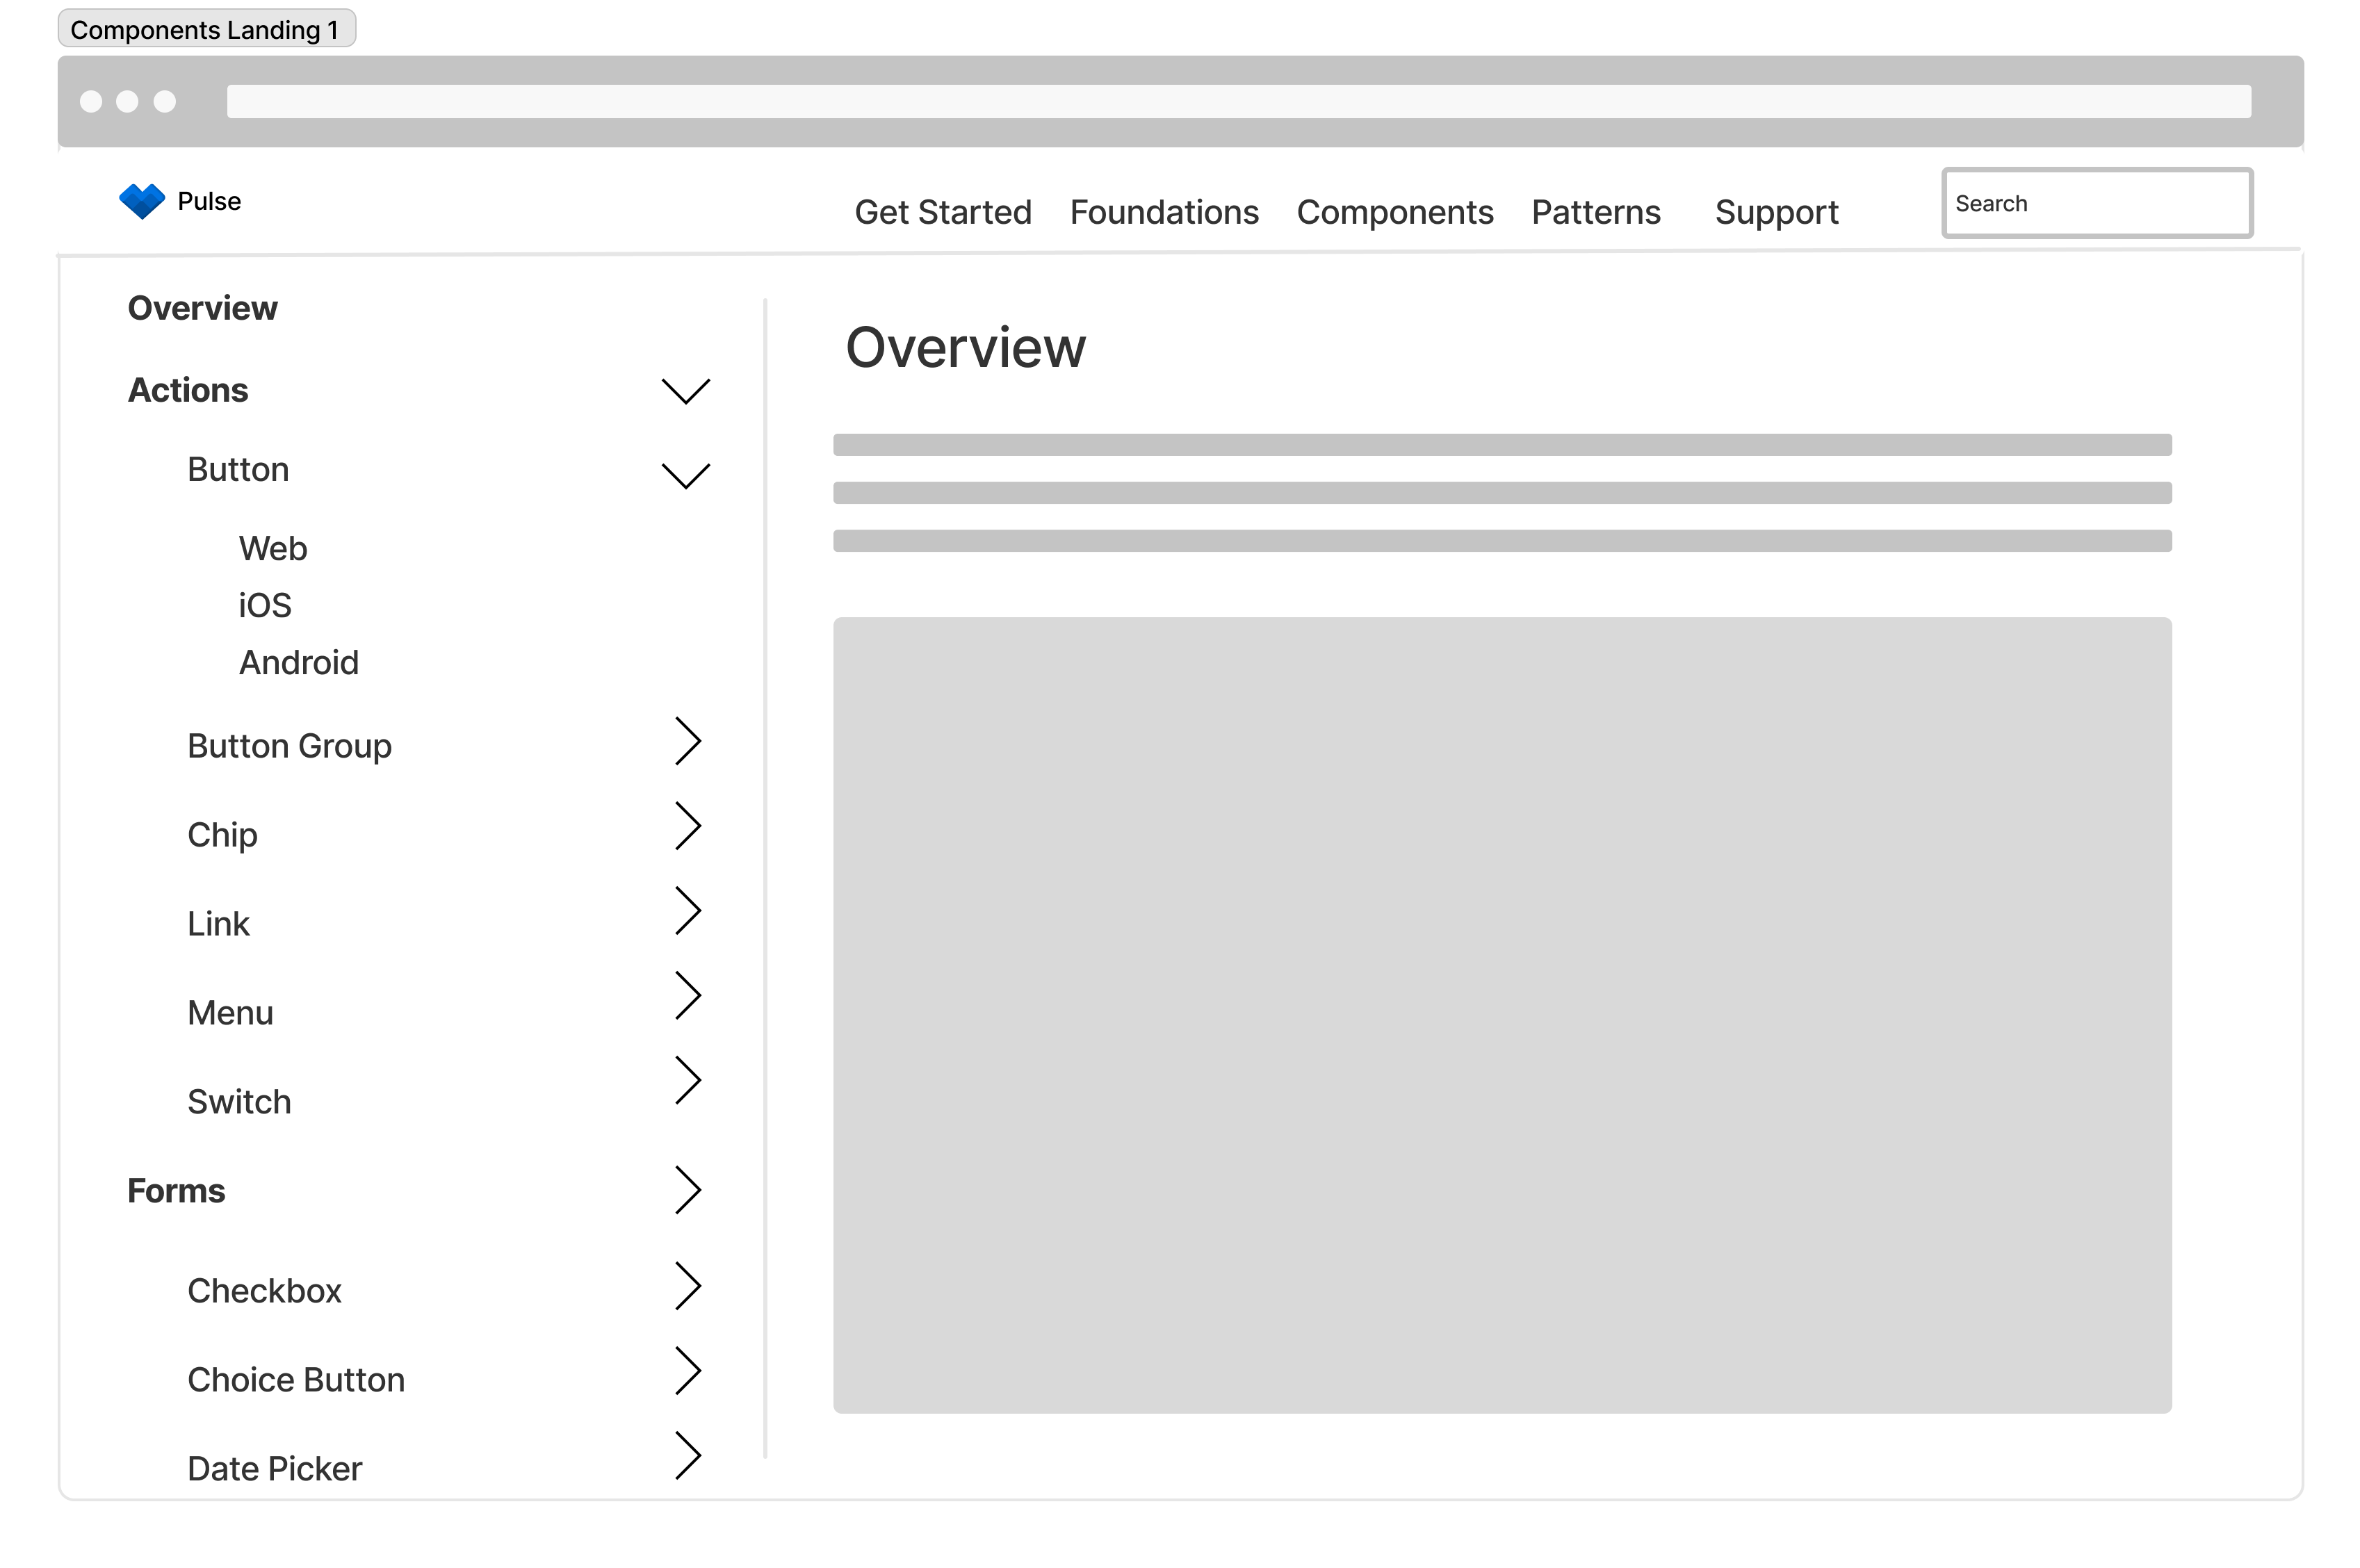
Task: Click the Pulse heart logo
Action: pos(143,200)
